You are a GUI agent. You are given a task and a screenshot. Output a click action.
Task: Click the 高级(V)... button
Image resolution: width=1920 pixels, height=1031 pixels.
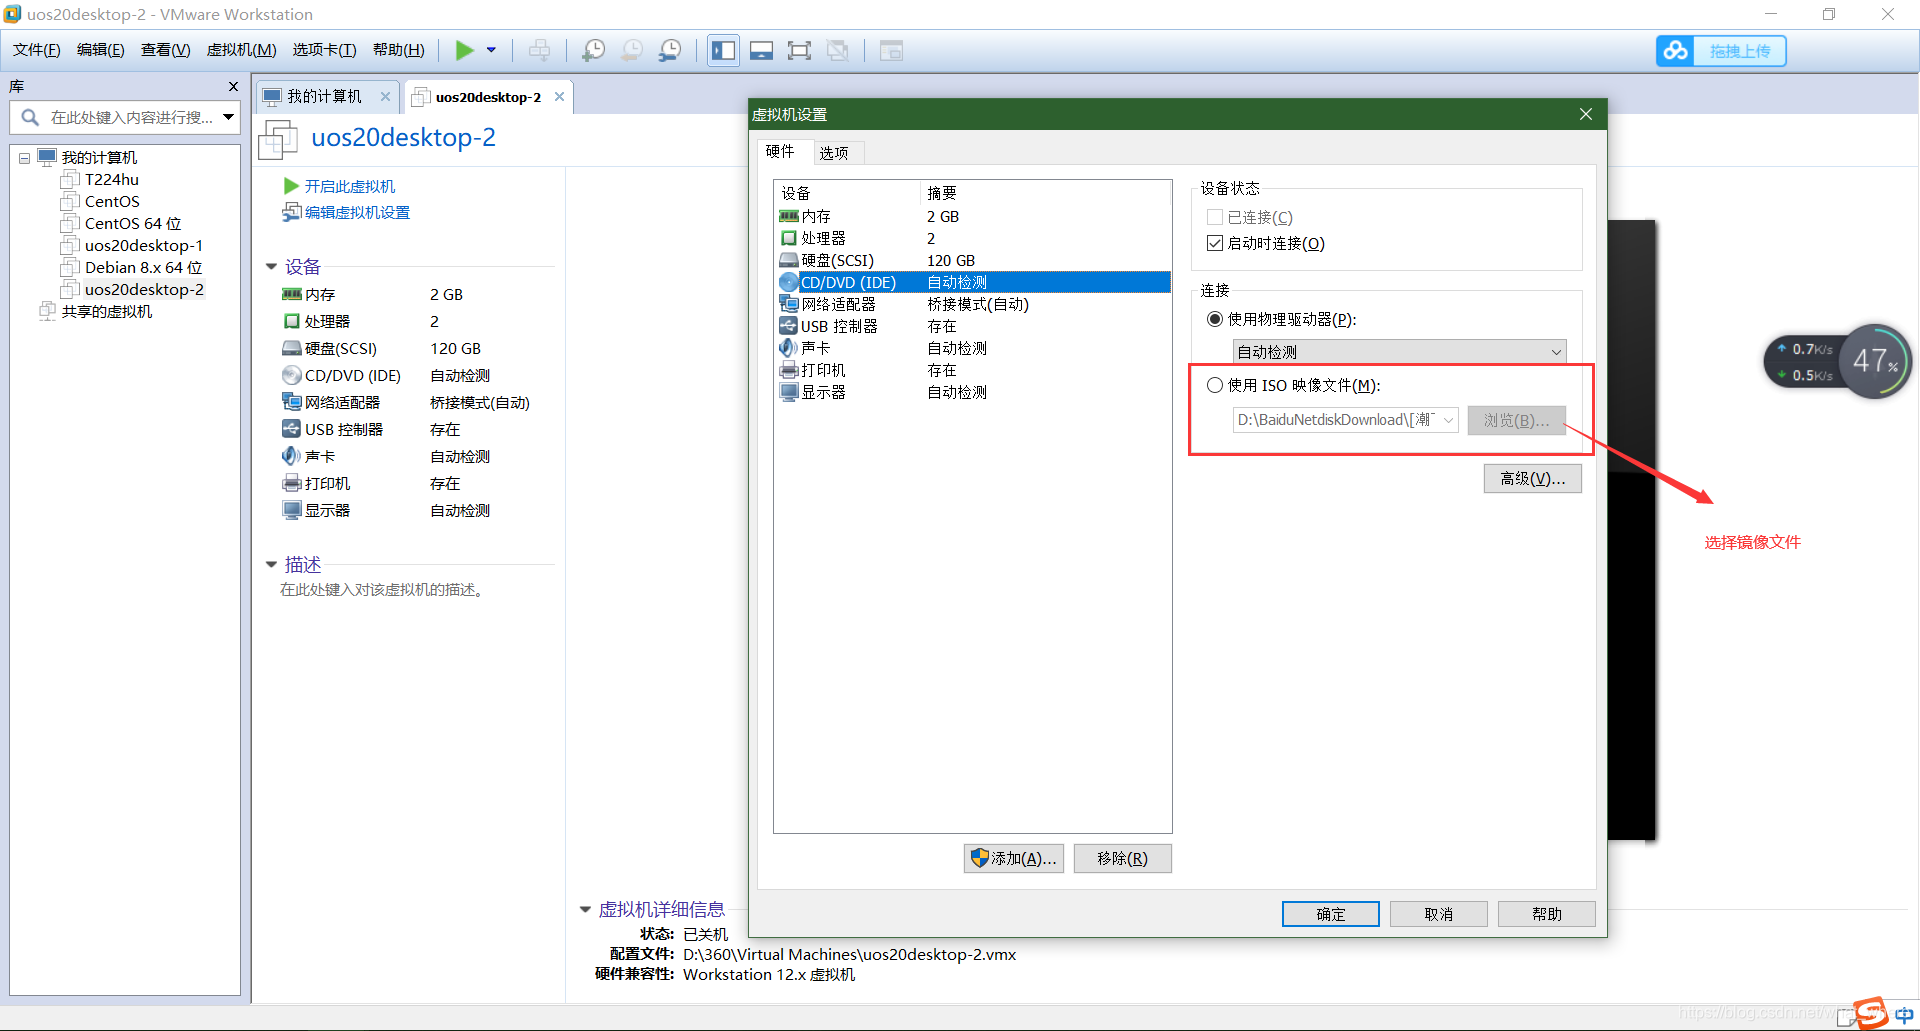pos(1532,479)
